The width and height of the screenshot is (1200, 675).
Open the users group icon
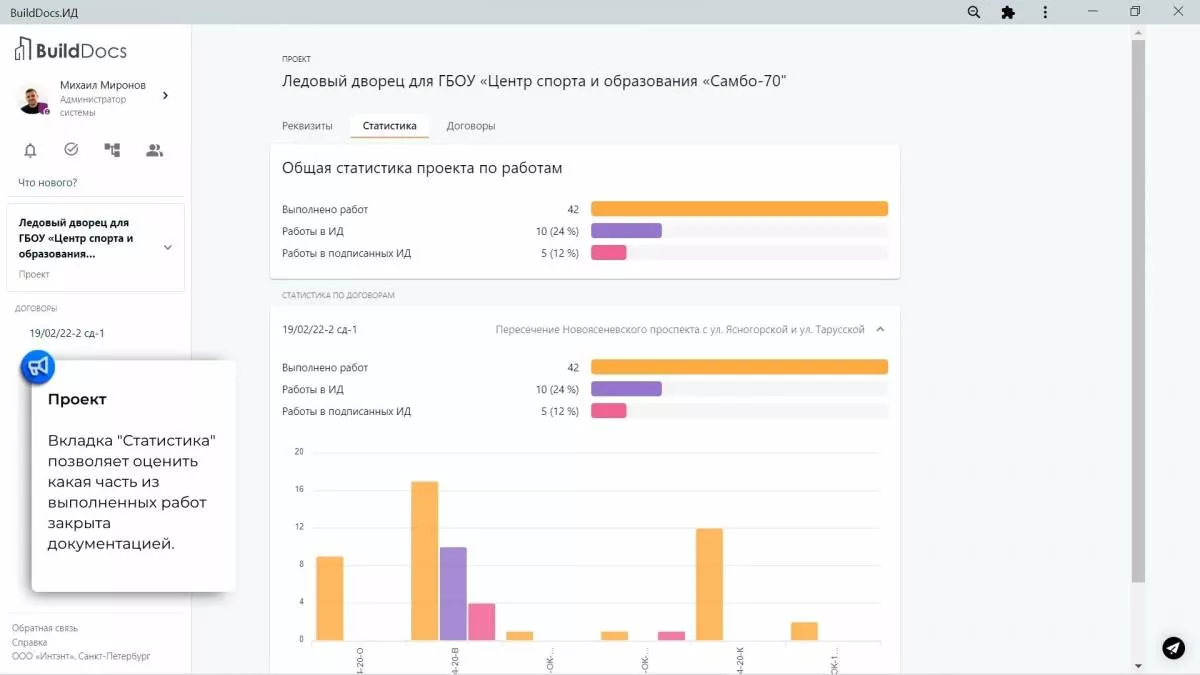154,151
